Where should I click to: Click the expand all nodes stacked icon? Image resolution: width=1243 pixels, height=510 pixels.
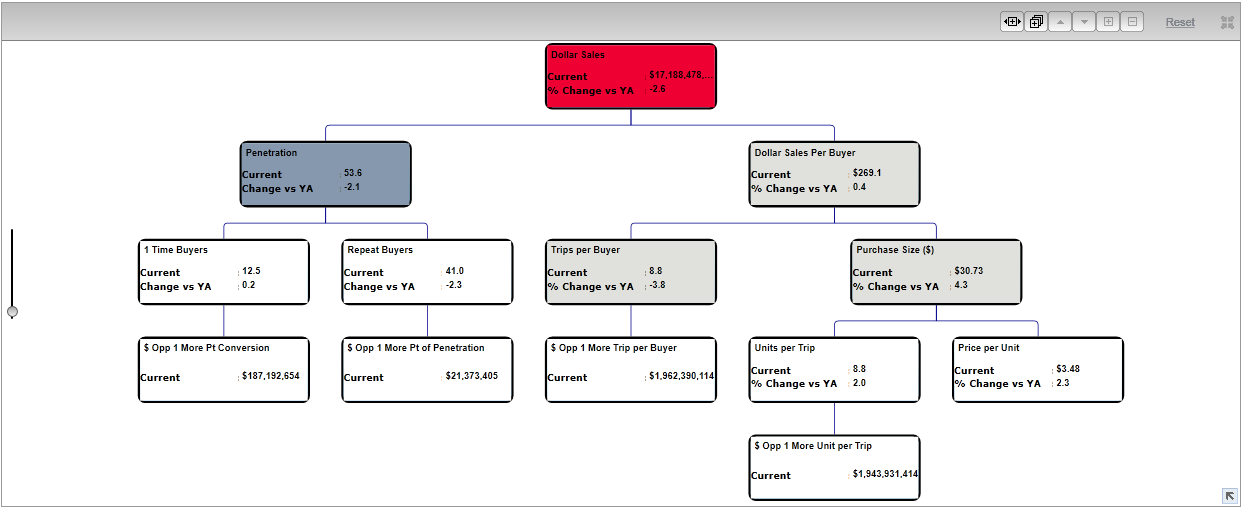[x=1036, y=22]
